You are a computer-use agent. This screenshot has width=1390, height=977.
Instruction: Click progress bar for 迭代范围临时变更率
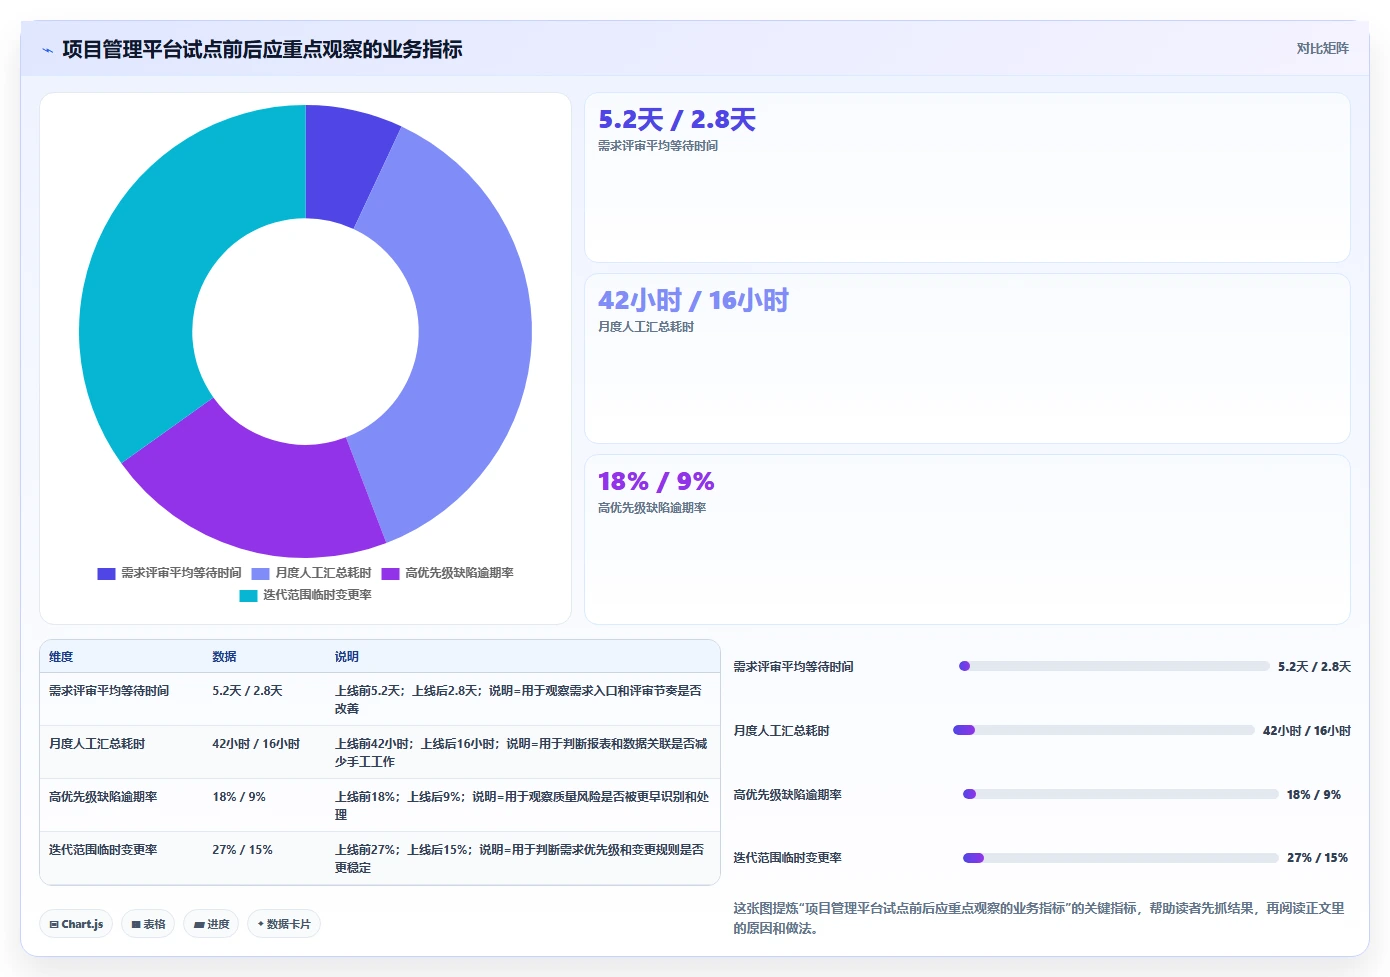click(1121, 858)
